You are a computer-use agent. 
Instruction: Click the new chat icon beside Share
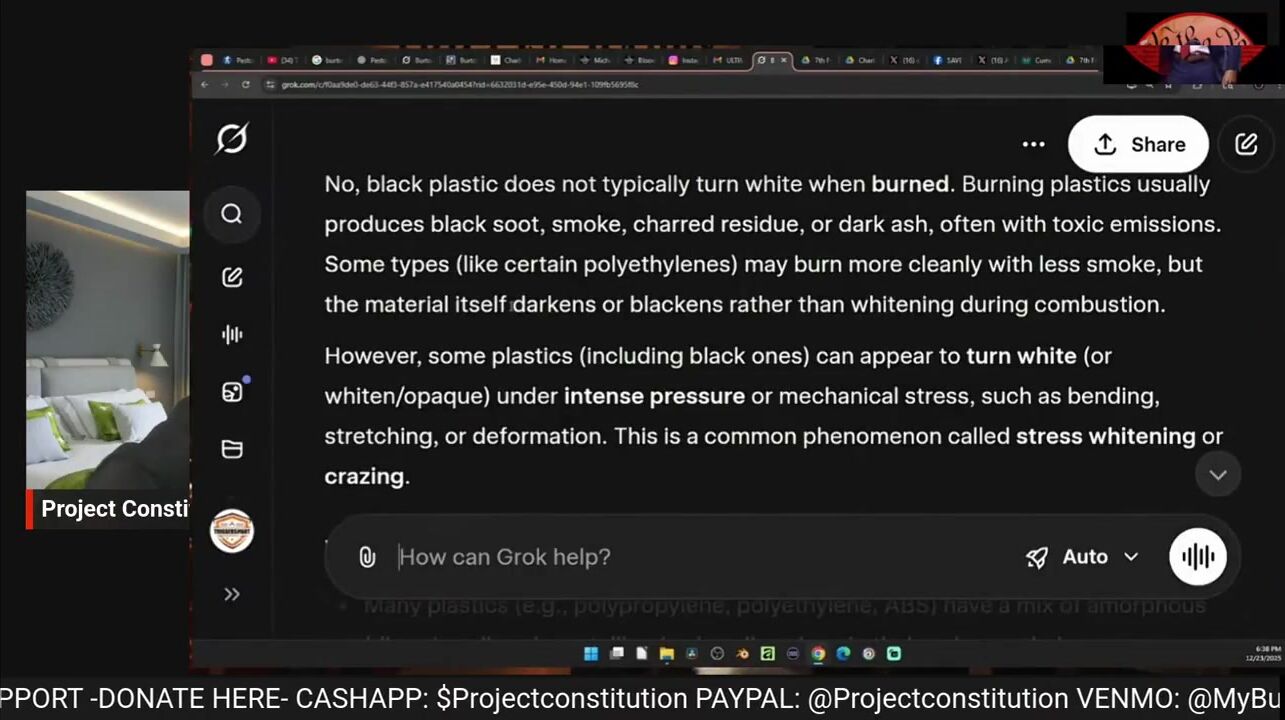pos(1246,144)
